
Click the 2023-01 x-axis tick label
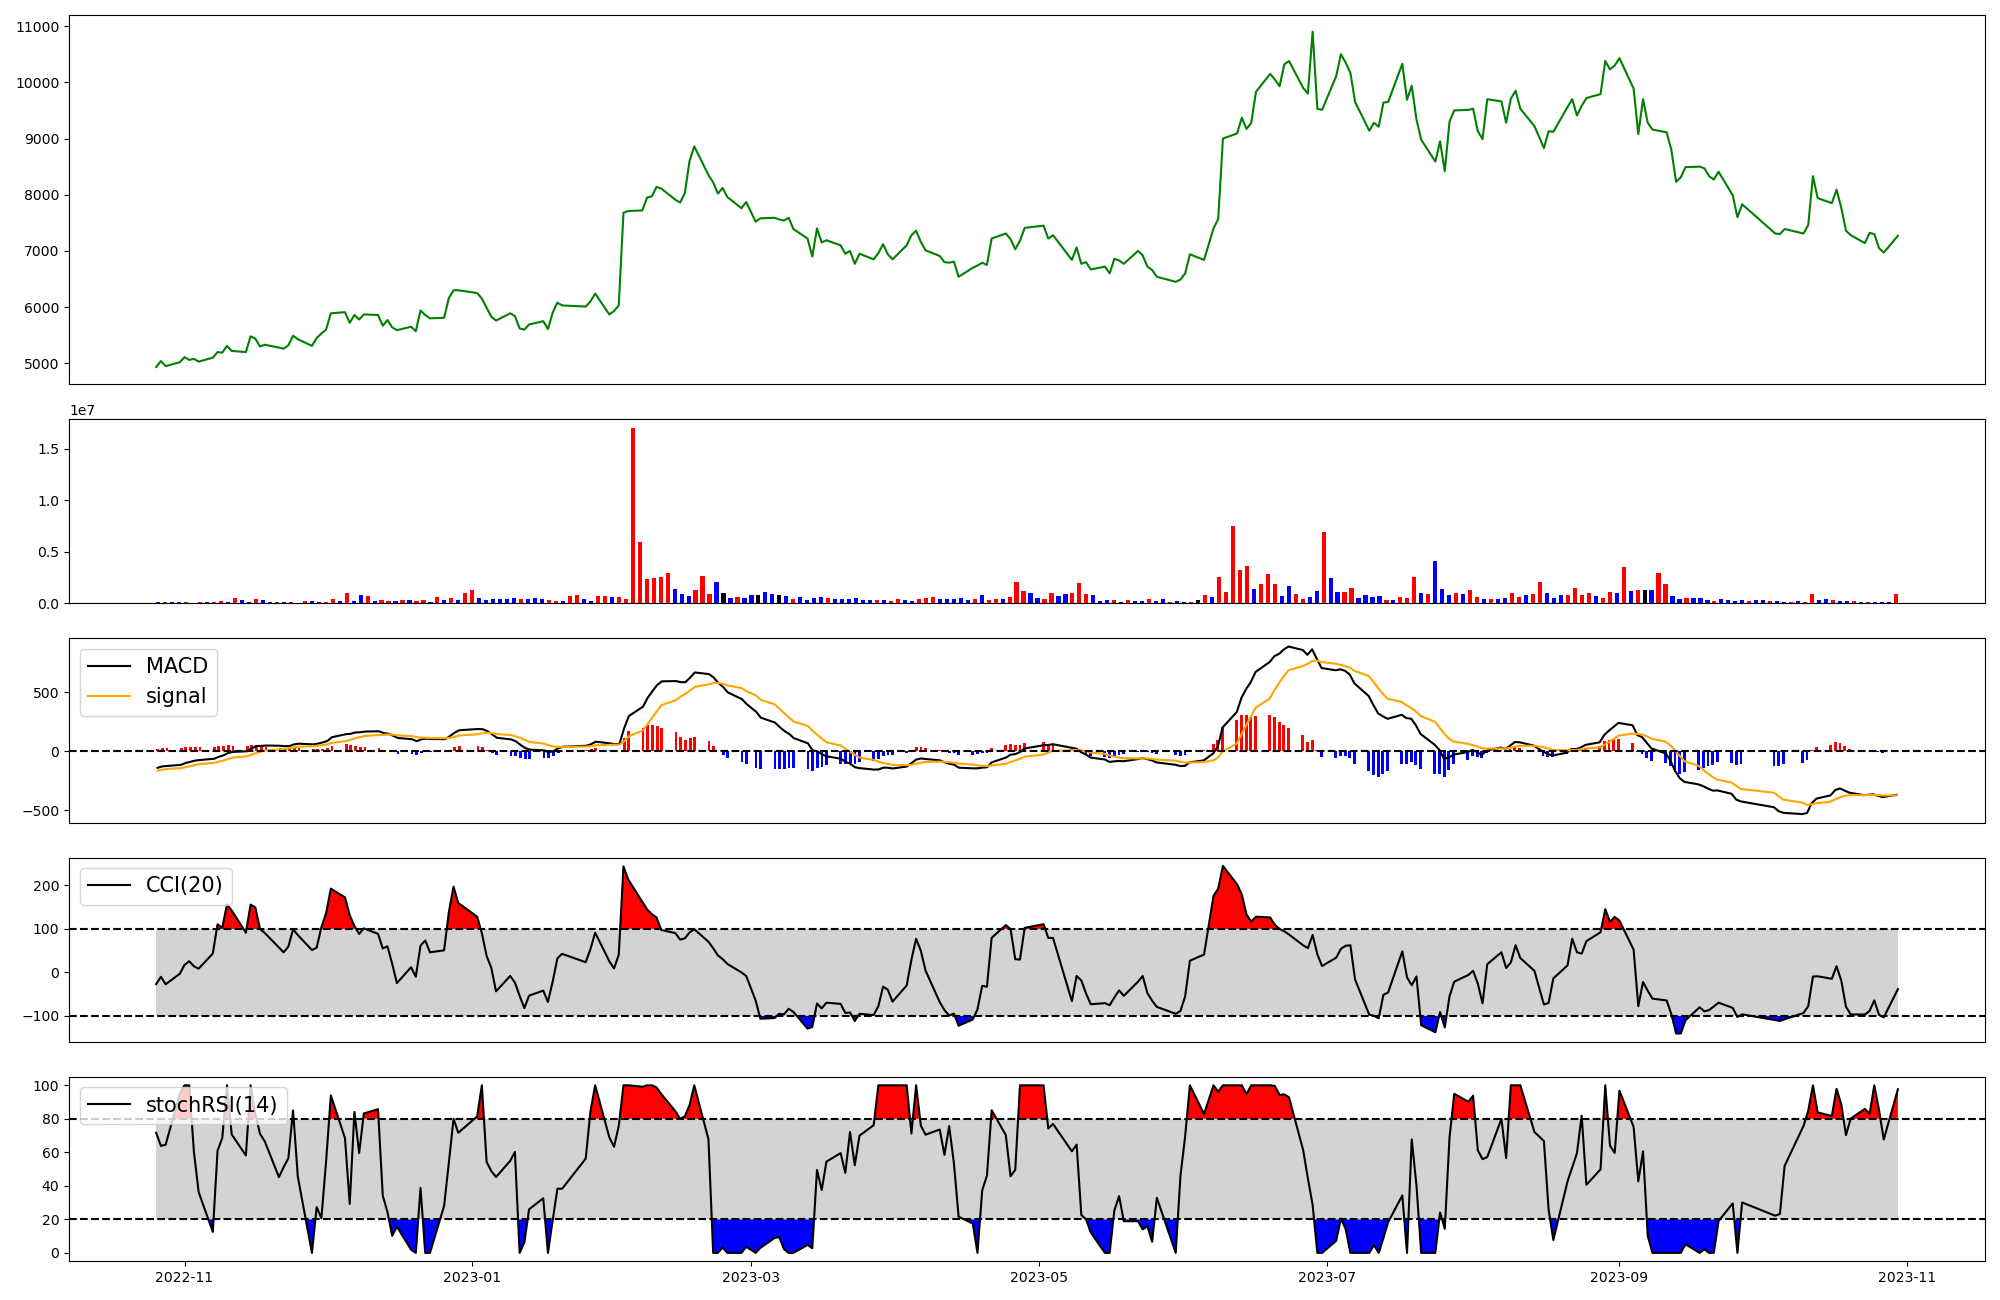tap(472, 1277)
